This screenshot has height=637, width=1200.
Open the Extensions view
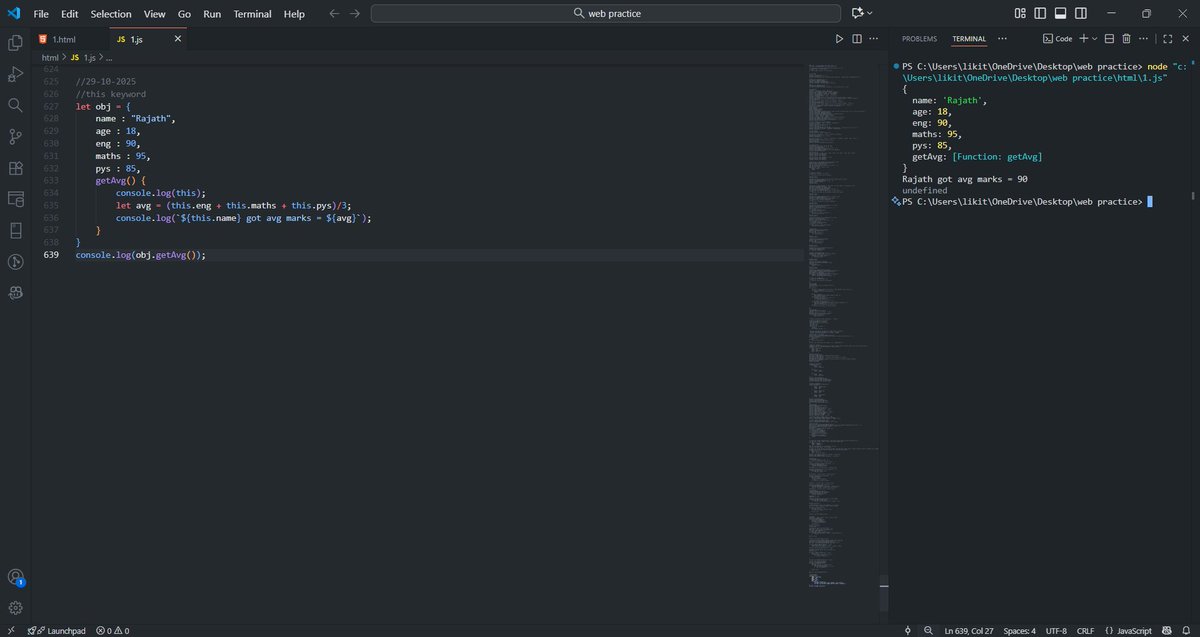tap(15, 168)
